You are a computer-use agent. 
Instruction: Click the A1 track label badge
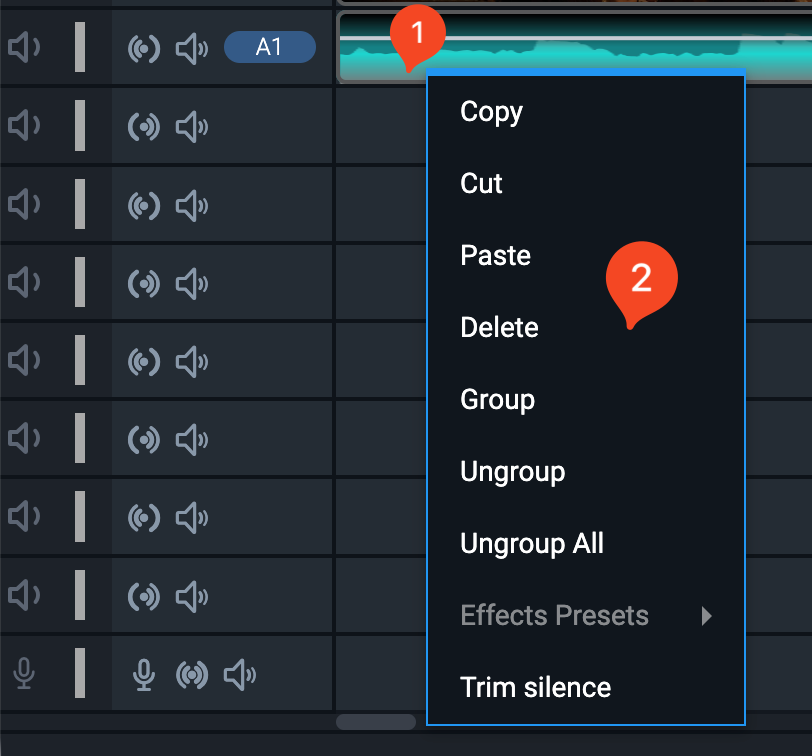click(270, 47)
